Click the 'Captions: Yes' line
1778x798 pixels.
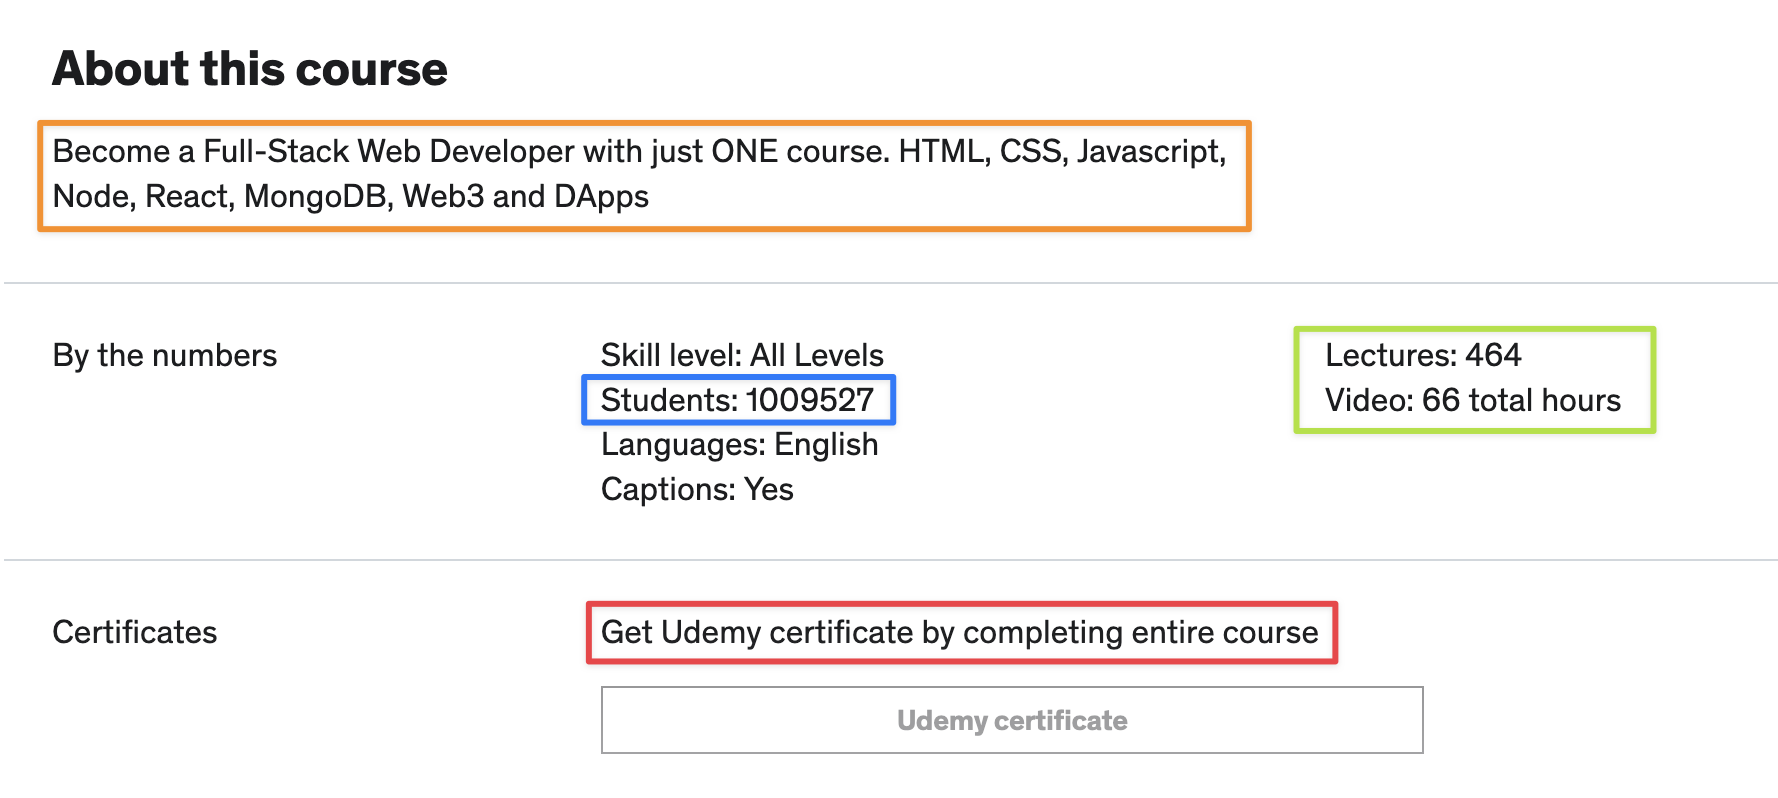pyautogui.click(x=697, y=490)
